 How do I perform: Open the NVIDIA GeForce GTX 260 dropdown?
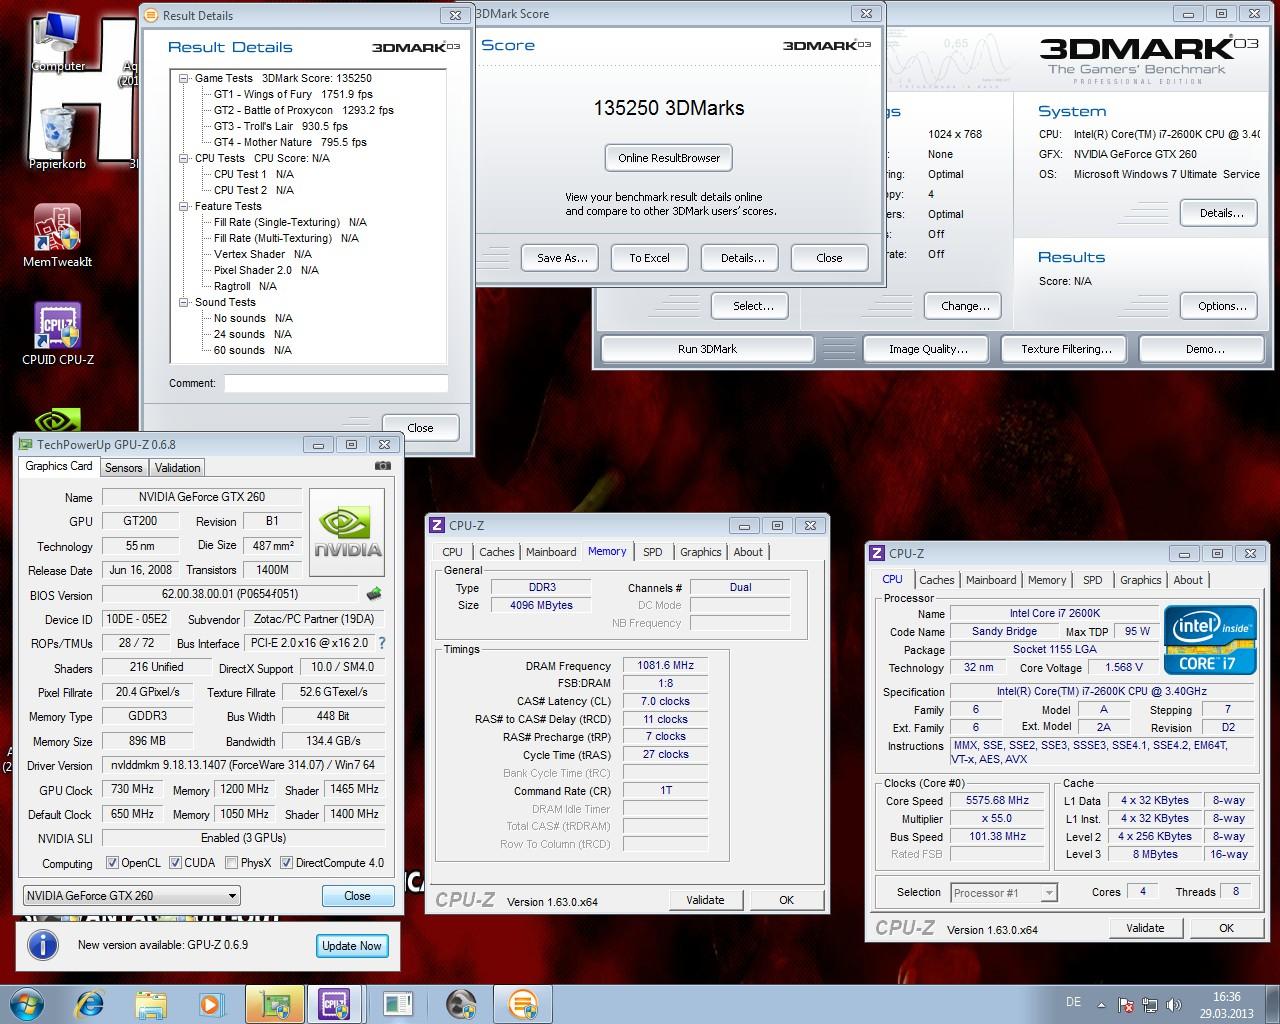131,896
